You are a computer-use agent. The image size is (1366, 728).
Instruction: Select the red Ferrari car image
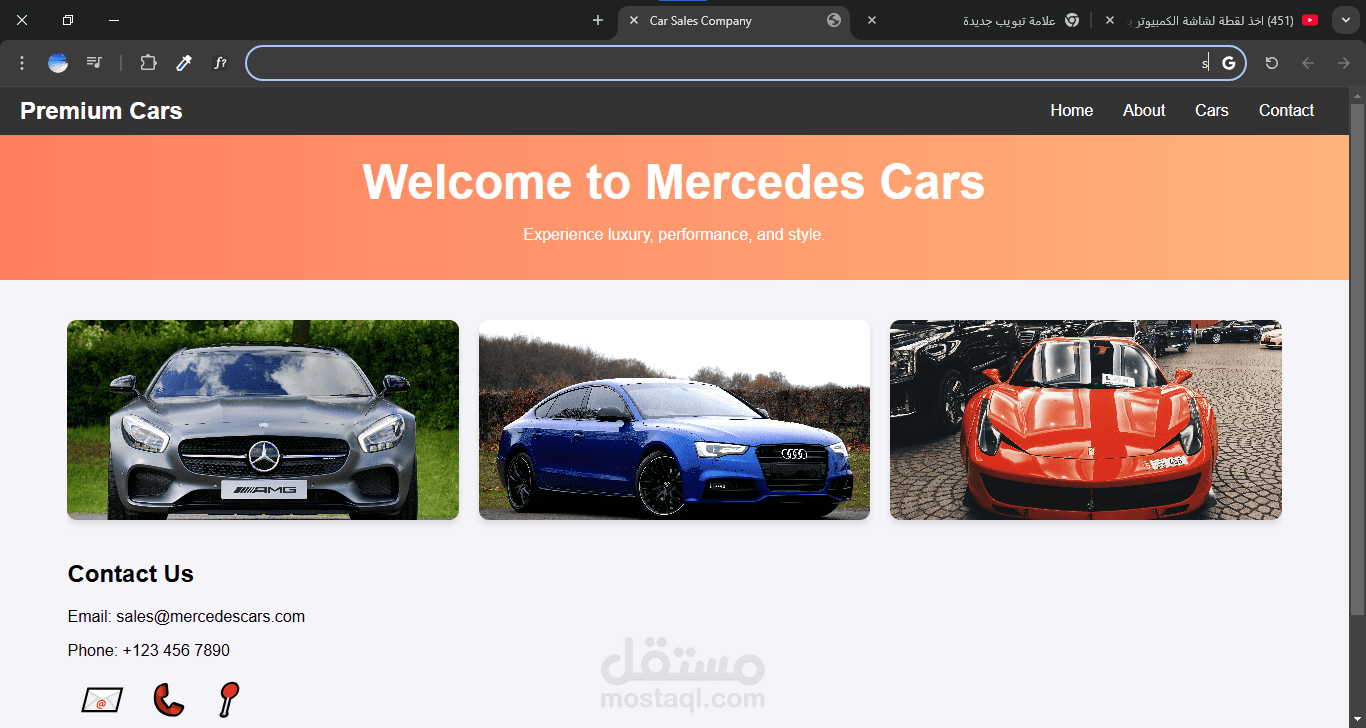(1086, 420)
